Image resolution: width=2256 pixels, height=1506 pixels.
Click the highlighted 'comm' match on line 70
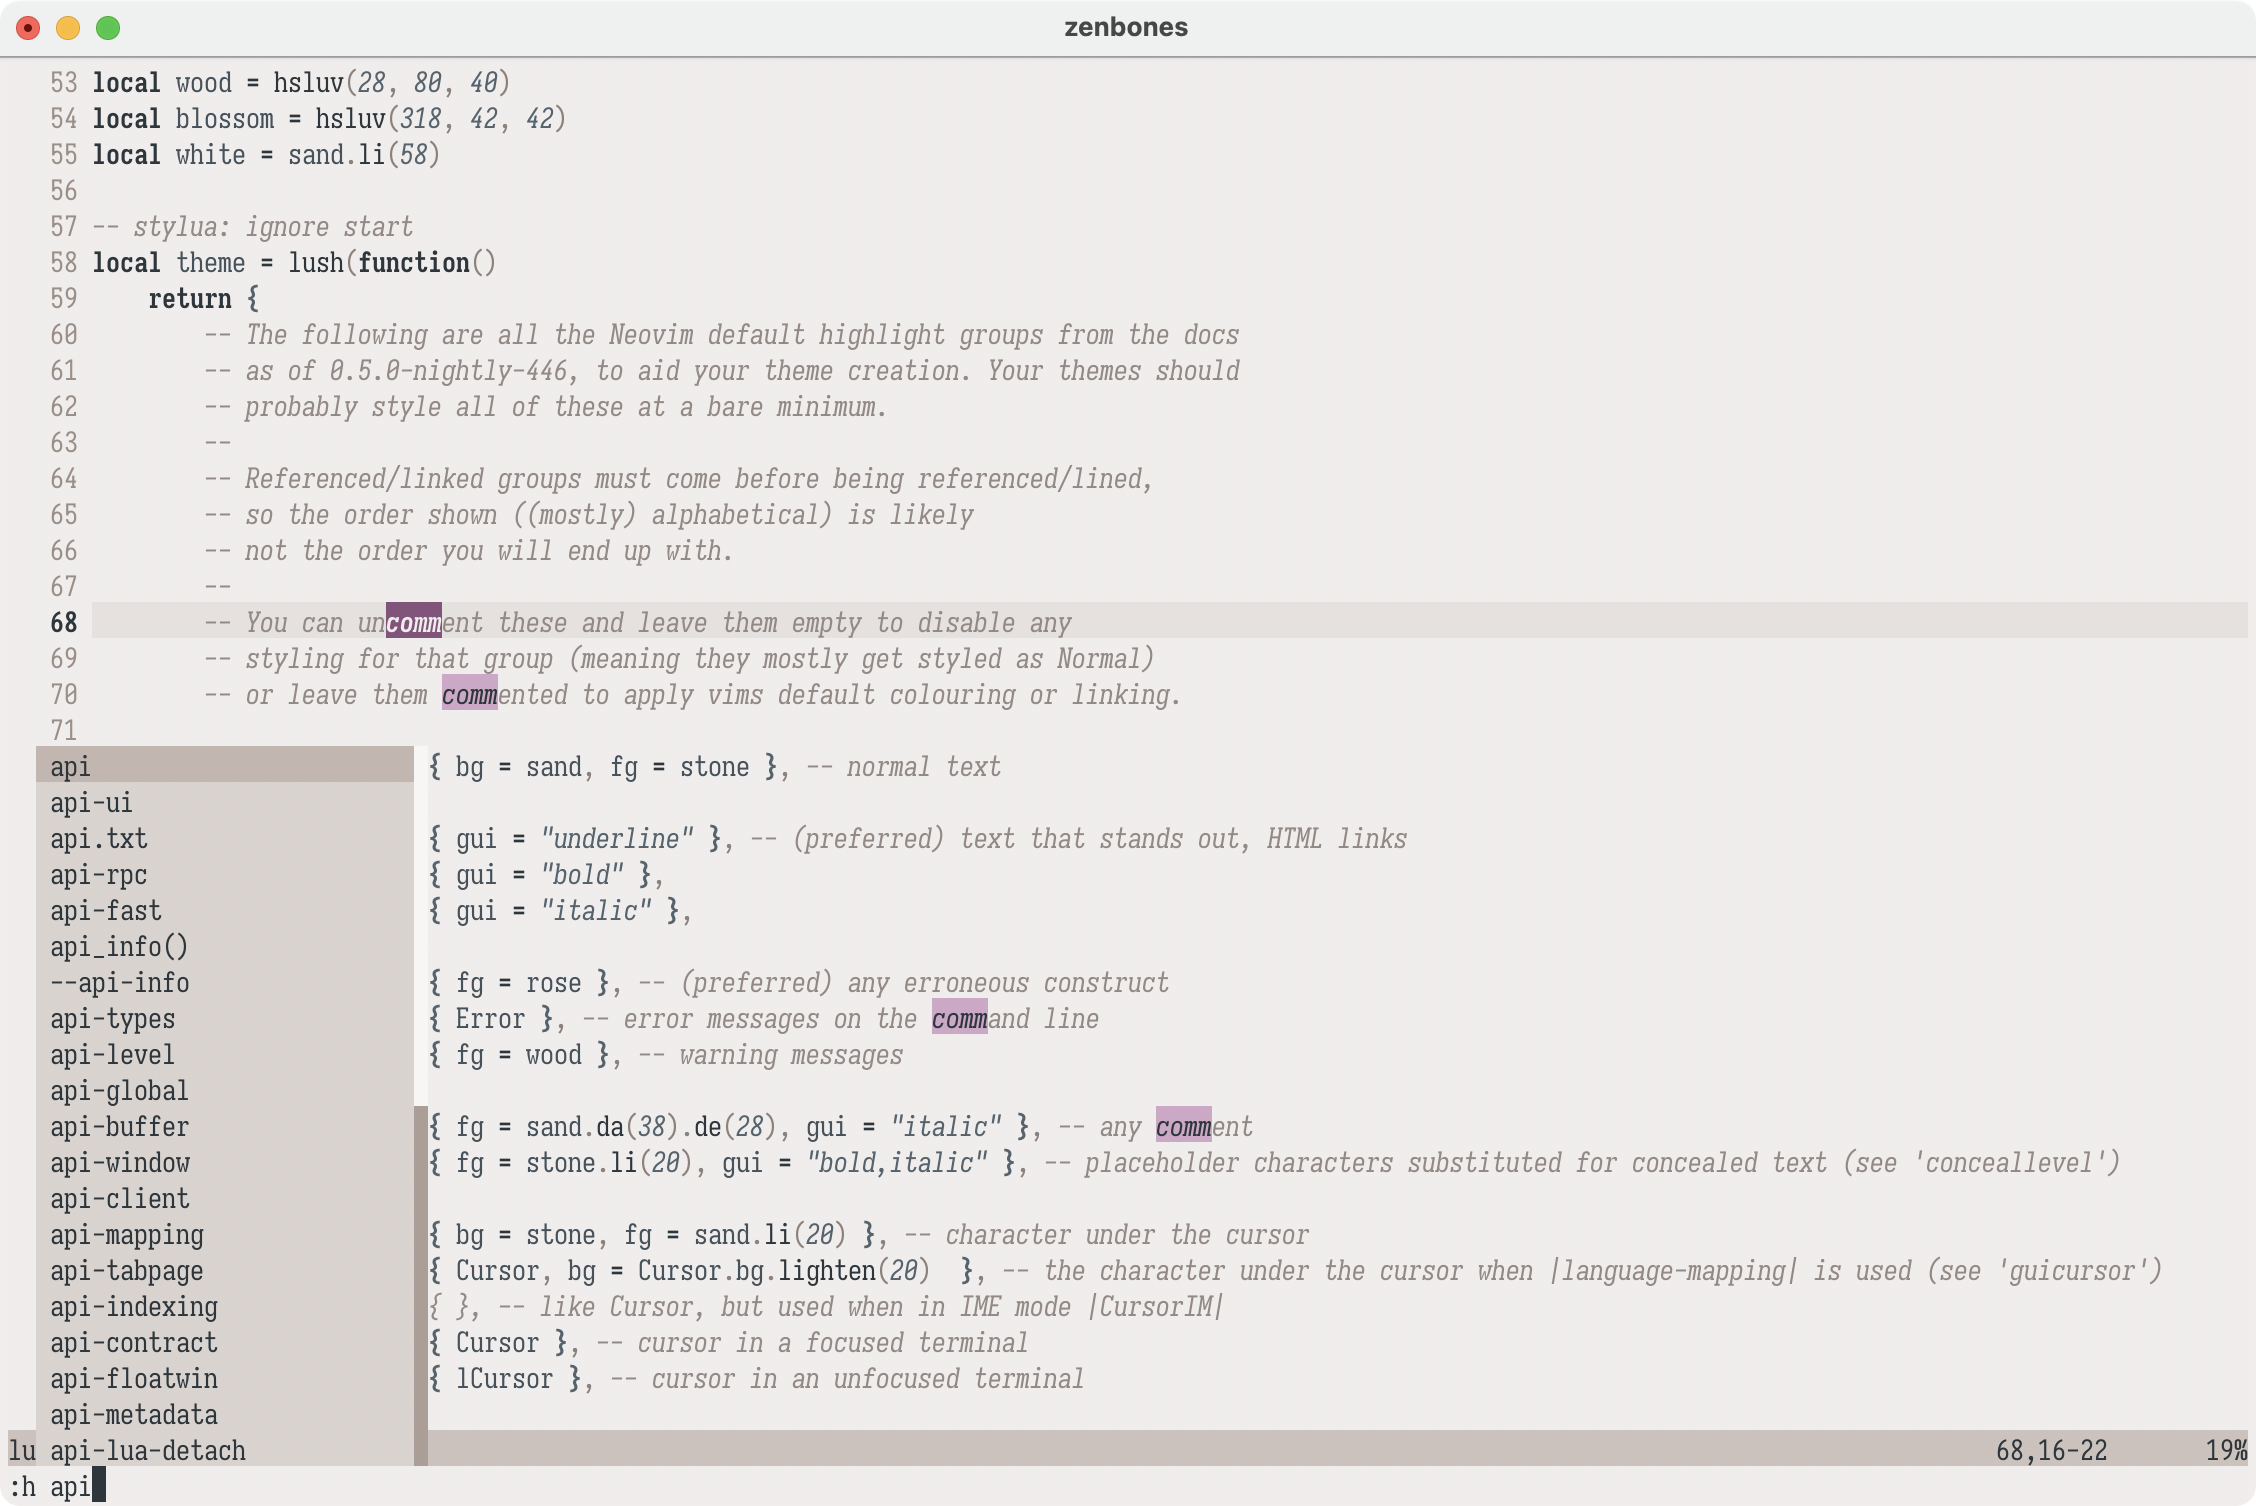tap(469, 695)
